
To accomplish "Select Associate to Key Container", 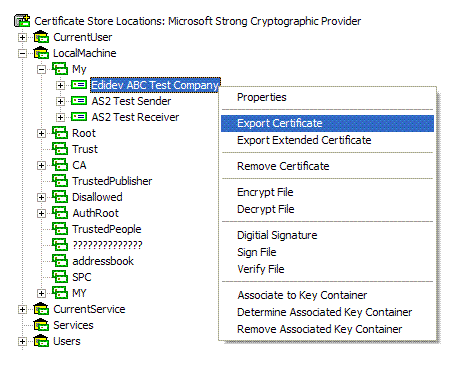I will tap(327, 295).
